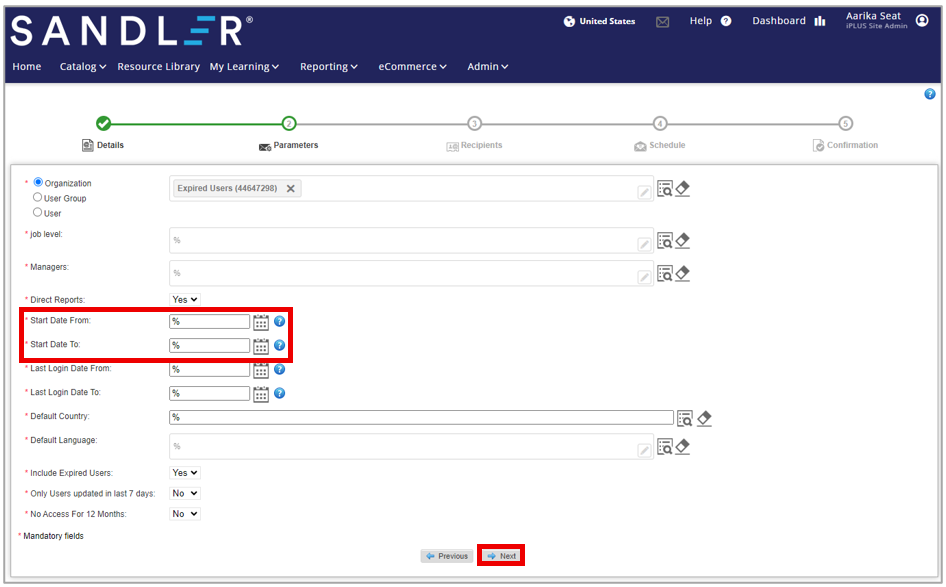The image size is (946, 587).
Task: Open the Direct Reports dropdown
Action: point(185,300)
